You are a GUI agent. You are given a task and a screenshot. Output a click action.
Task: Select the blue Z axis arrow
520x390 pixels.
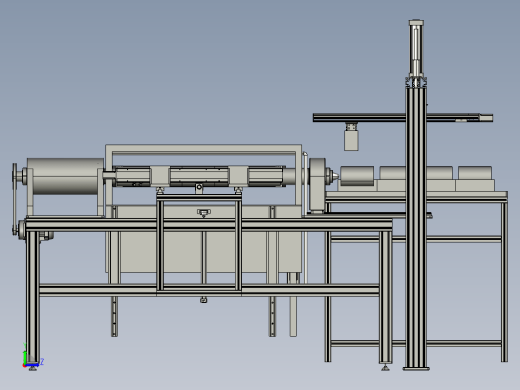[33, 365]
